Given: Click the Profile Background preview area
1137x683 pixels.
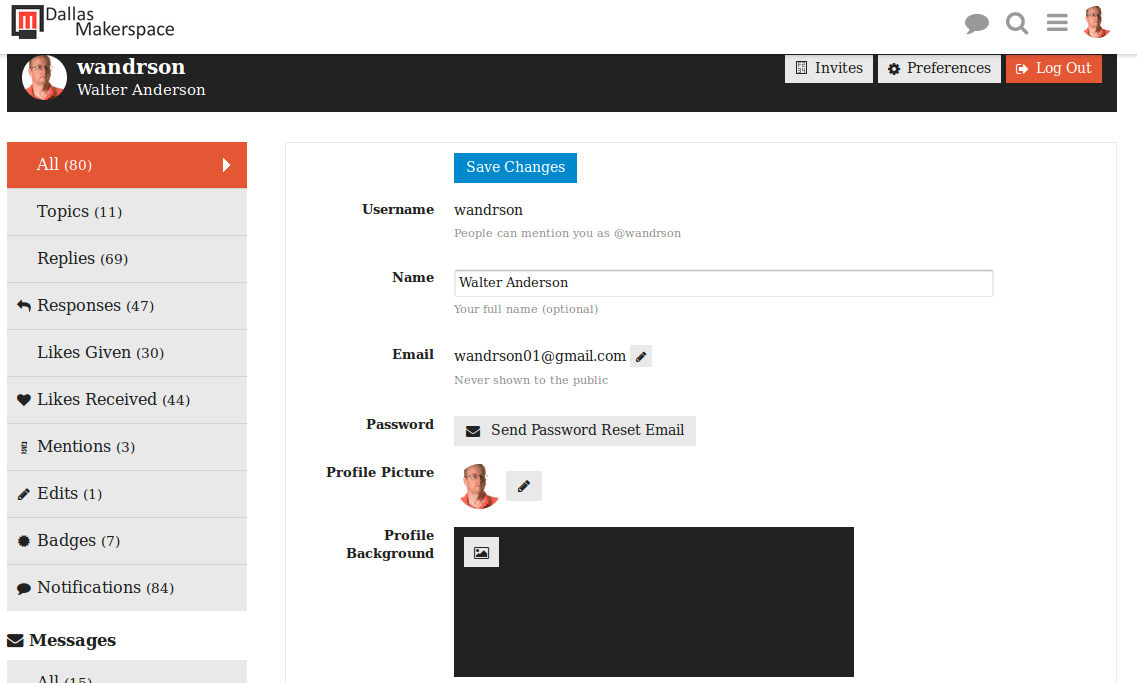Looking at the screenshot, I should (654, 602).
